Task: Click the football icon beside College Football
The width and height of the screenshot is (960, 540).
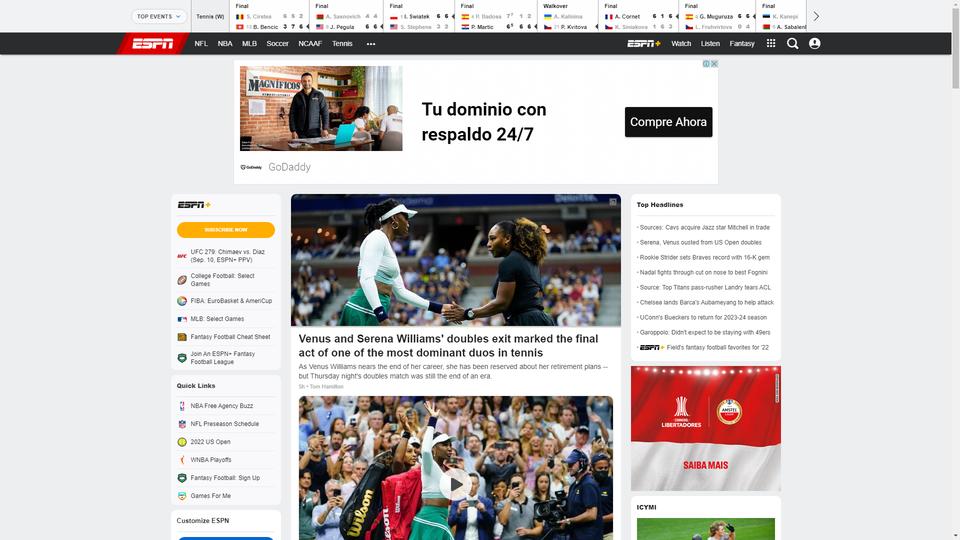Action: coord(182,280)
